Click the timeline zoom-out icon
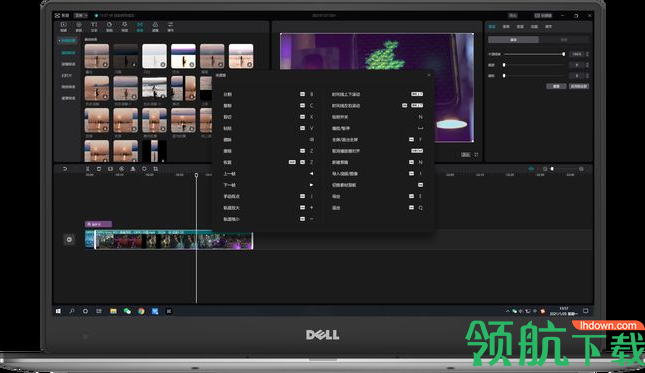This screenshot has width=645, height=373. click(x=545, y=169)
